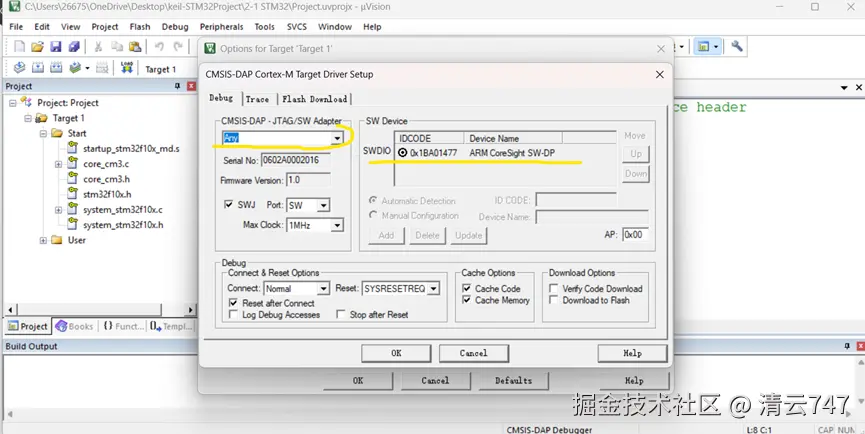865x434 pixels.
Task: Click the Translate file build icon
Action: coord(19,68)
